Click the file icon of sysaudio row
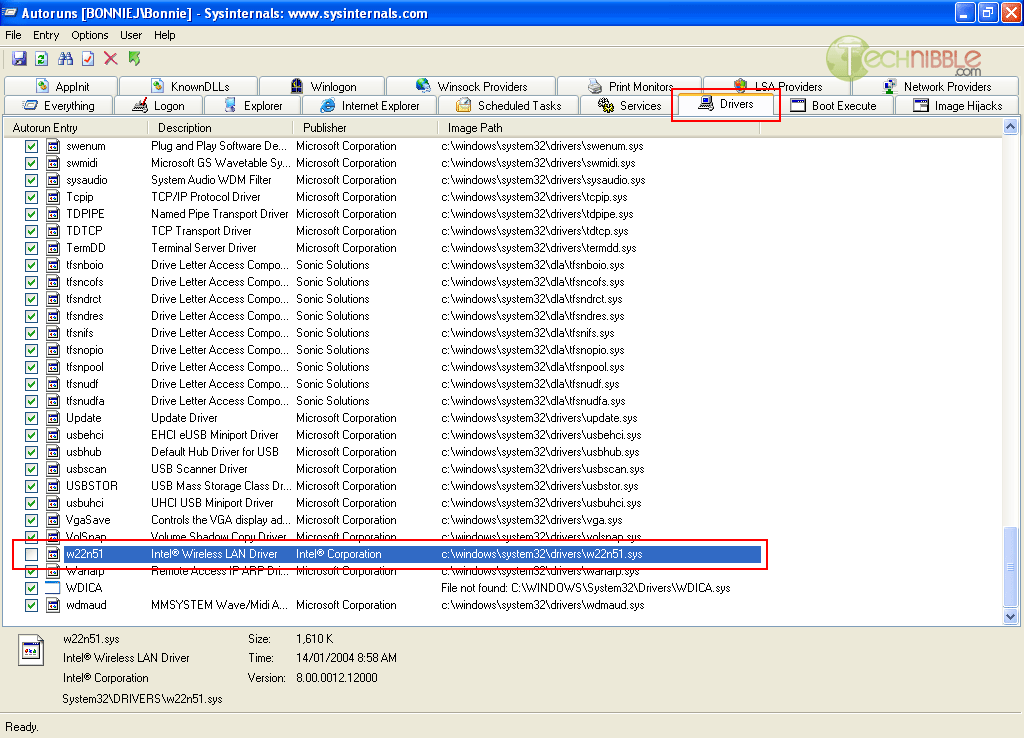 click(x=53, y=180)
